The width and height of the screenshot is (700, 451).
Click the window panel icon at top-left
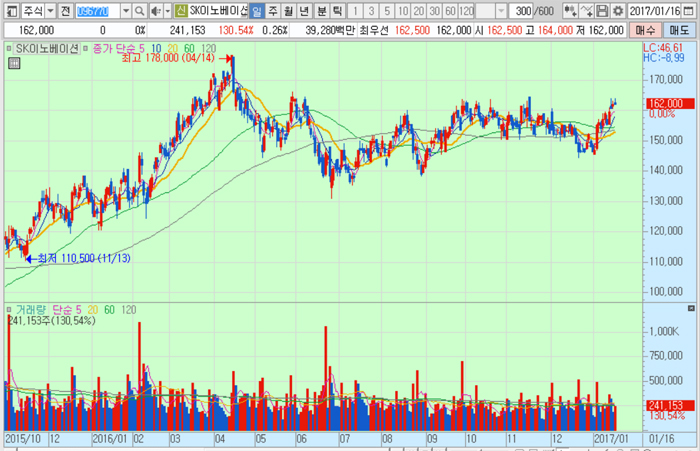pyautogui.click(x=11, y=10)
